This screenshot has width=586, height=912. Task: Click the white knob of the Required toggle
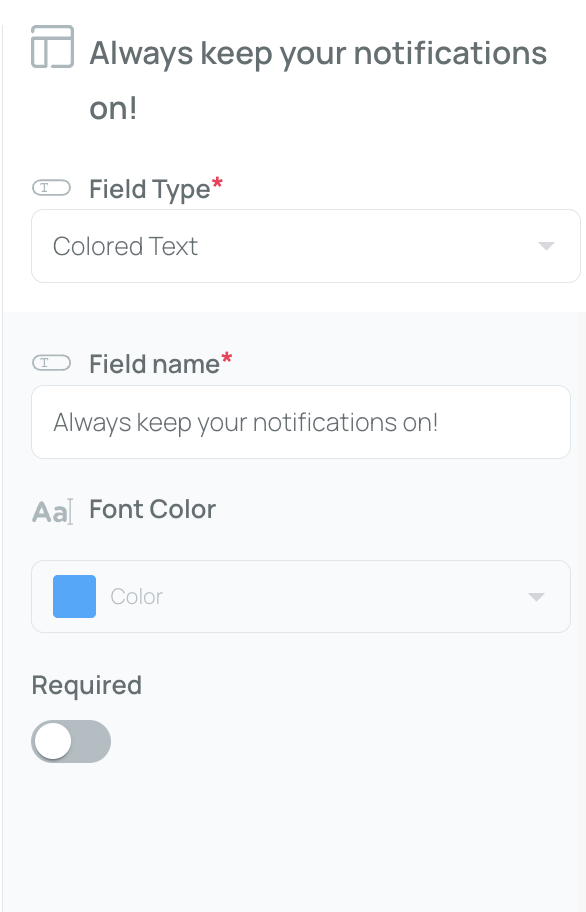click(x=53, y=742)
